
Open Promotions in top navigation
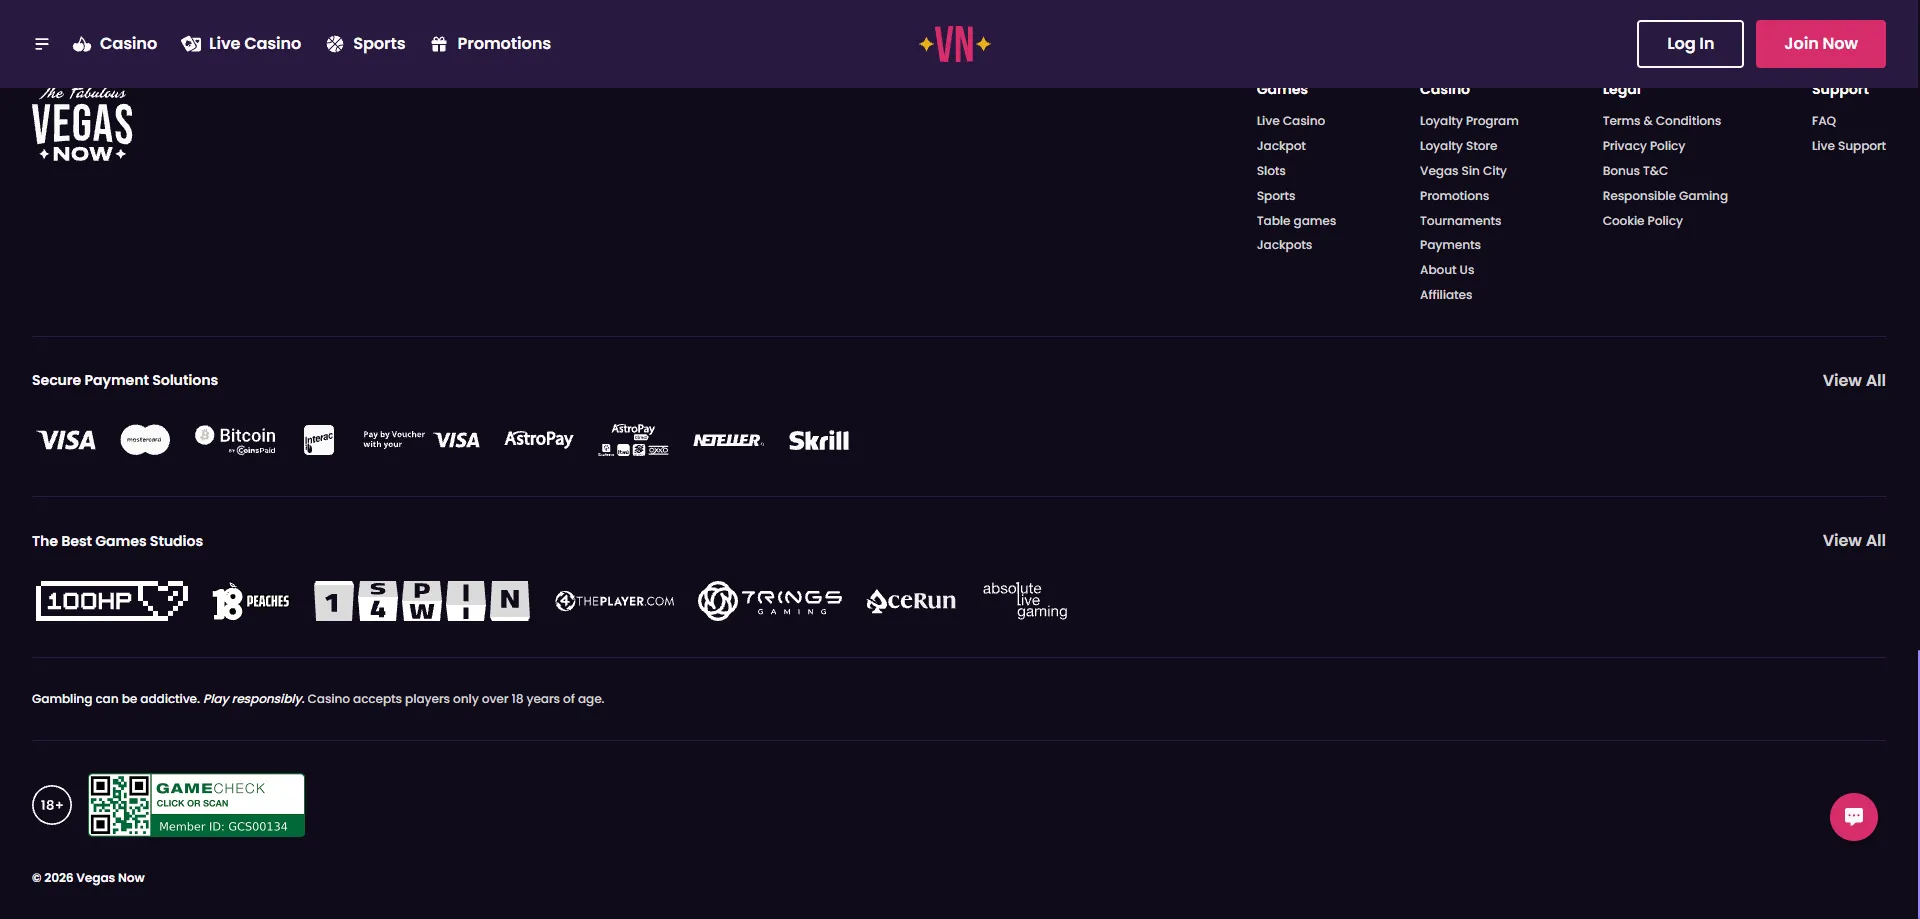click(491, 44)
